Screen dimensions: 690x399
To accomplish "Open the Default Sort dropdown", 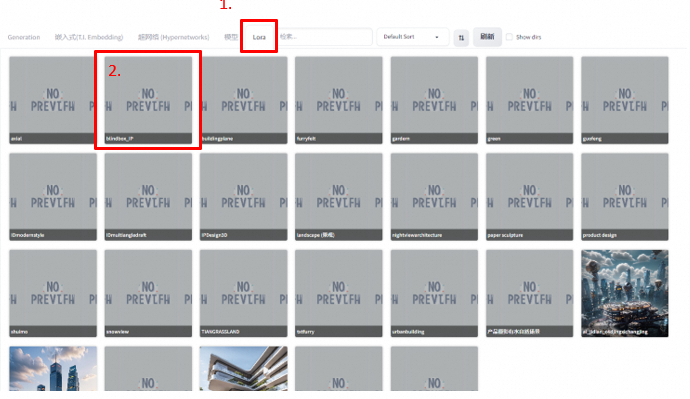I will 412,37.
